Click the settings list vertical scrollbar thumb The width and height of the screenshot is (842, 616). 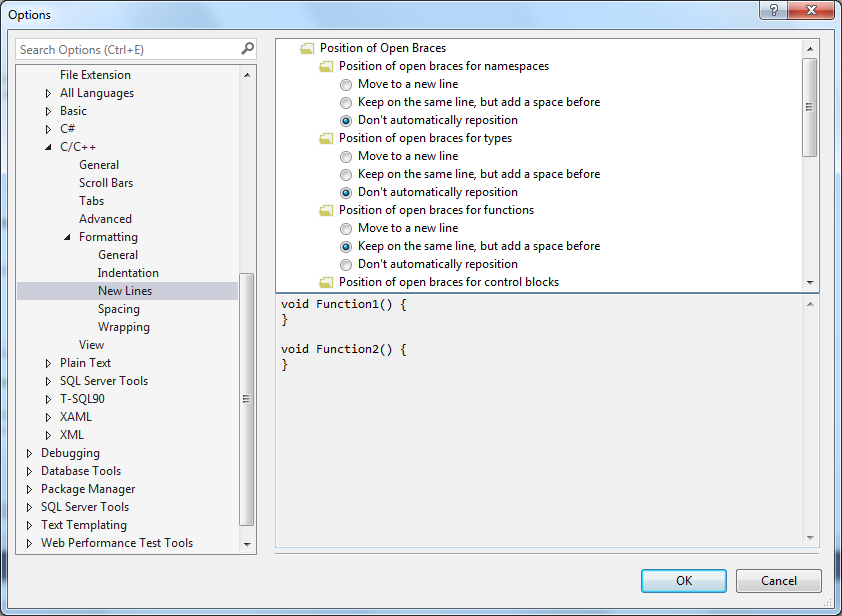click(x=810, y=106)
